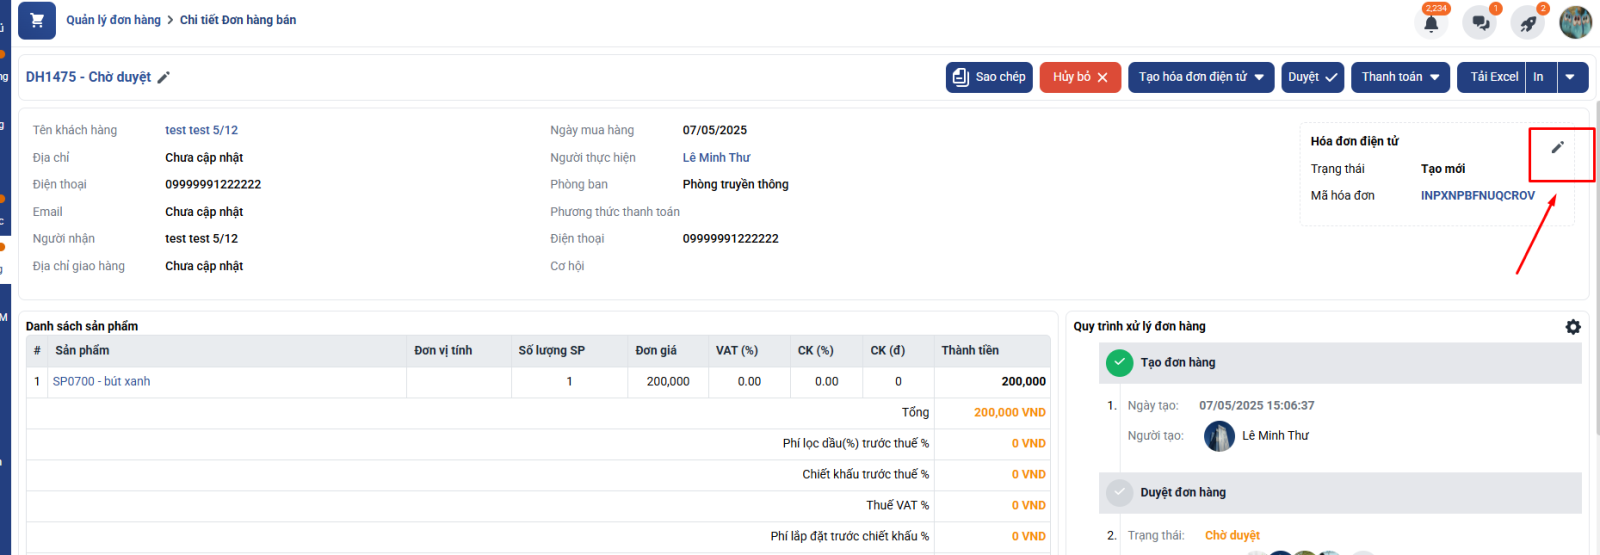Click the Sao chép copy button

(988, 77)
